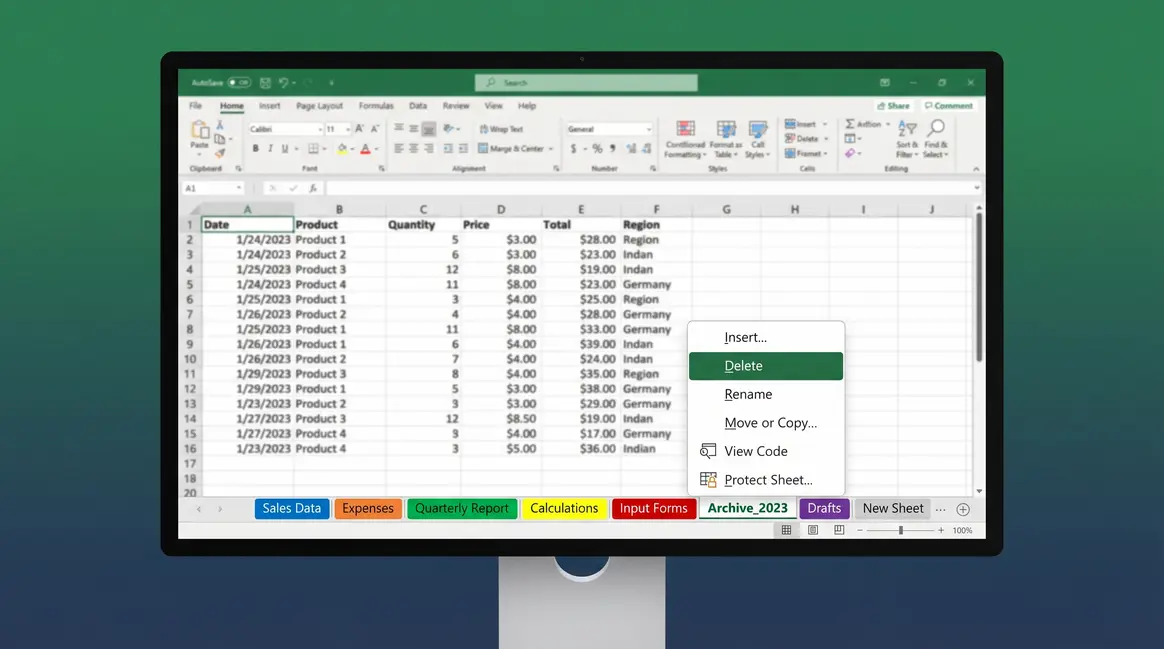Switch to Page Layout view in status bar

[813, 530]
